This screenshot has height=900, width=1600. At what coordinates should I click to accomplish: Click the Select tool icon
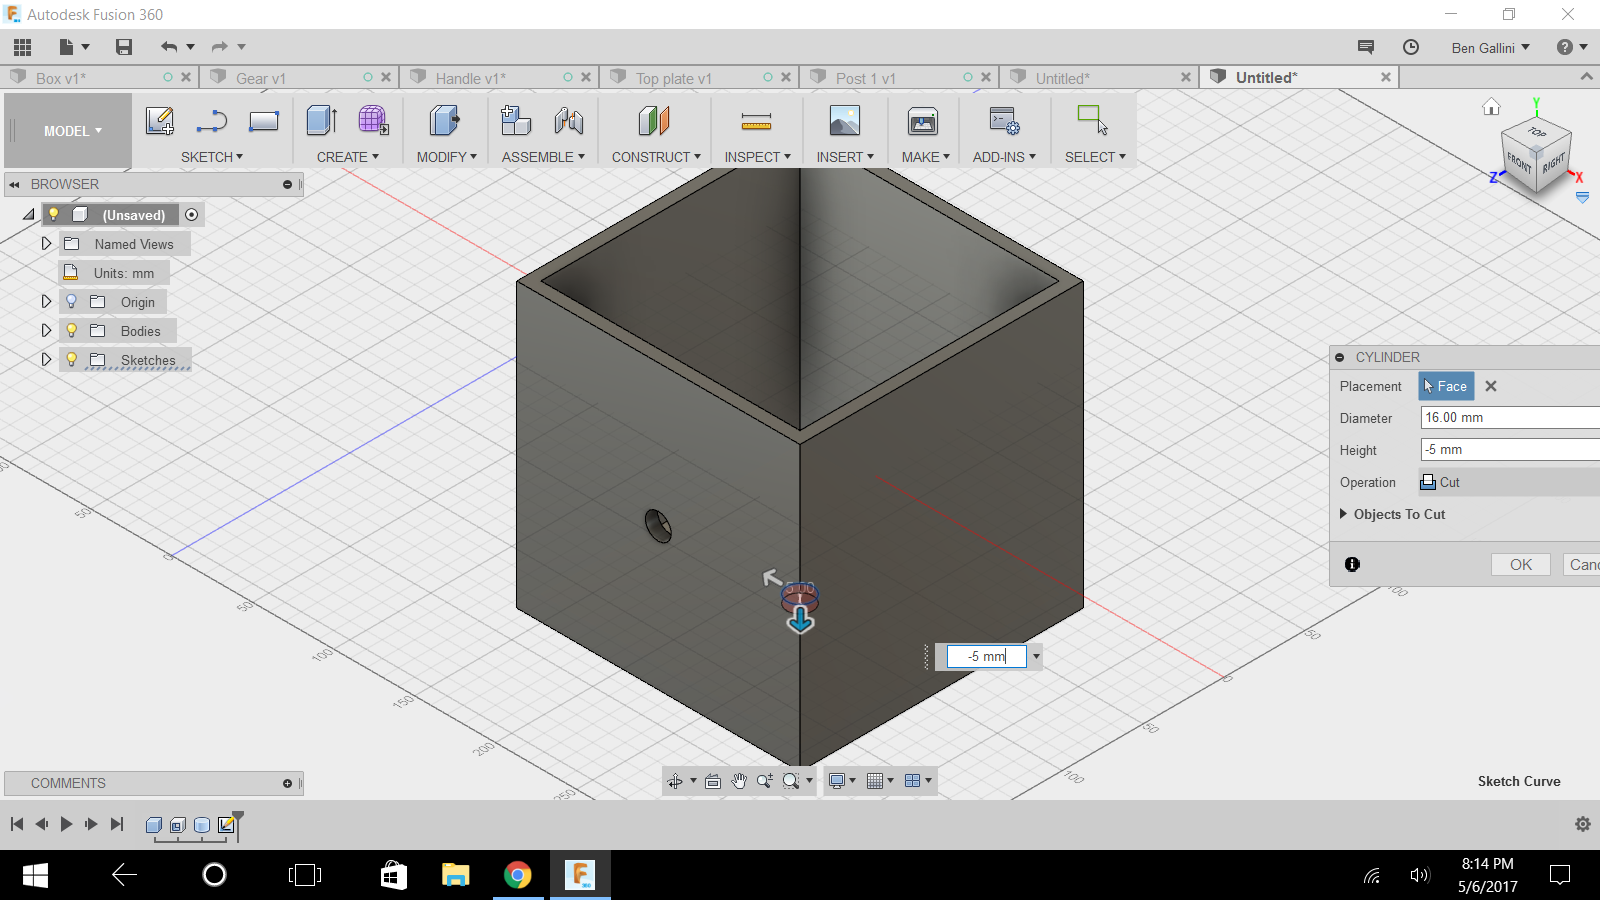pyautogui.click(x=1093, y=121)
